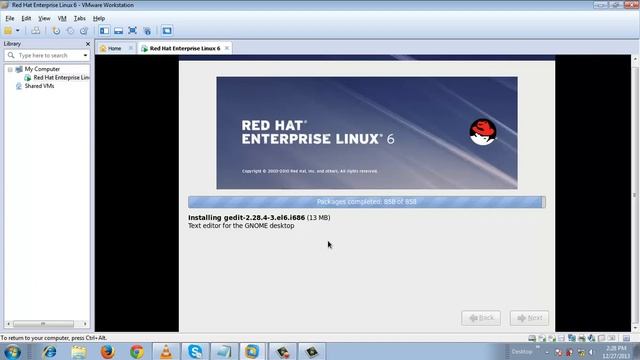The width and height of the screenshot is (640, 360).
Task: Click the Back button in the installer
Action: (x=481, y=318)
